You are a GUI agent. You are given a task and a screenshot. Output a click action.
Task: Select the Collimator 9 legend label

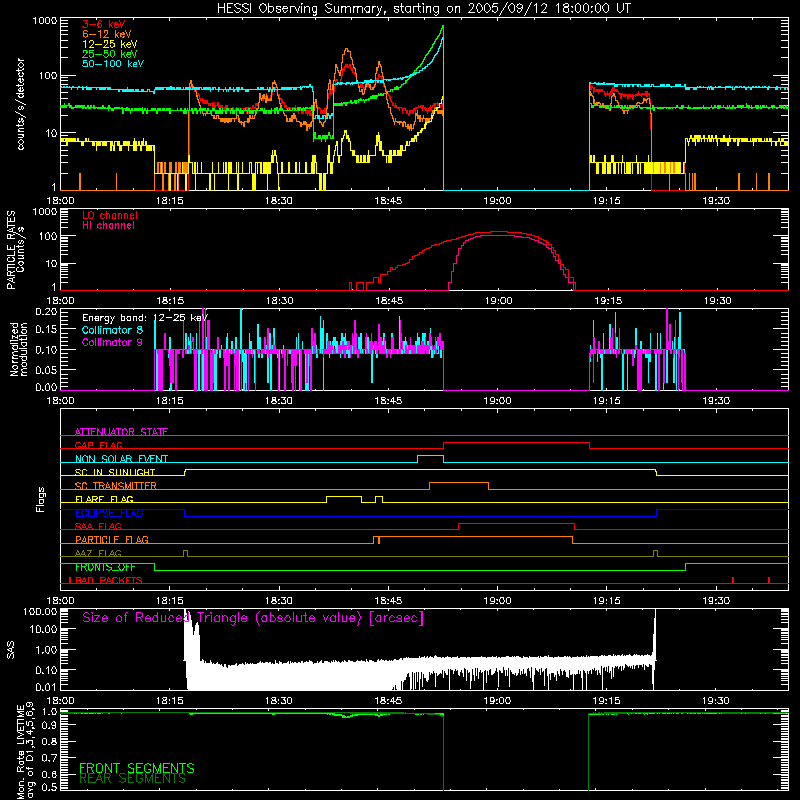click(112, 342)
